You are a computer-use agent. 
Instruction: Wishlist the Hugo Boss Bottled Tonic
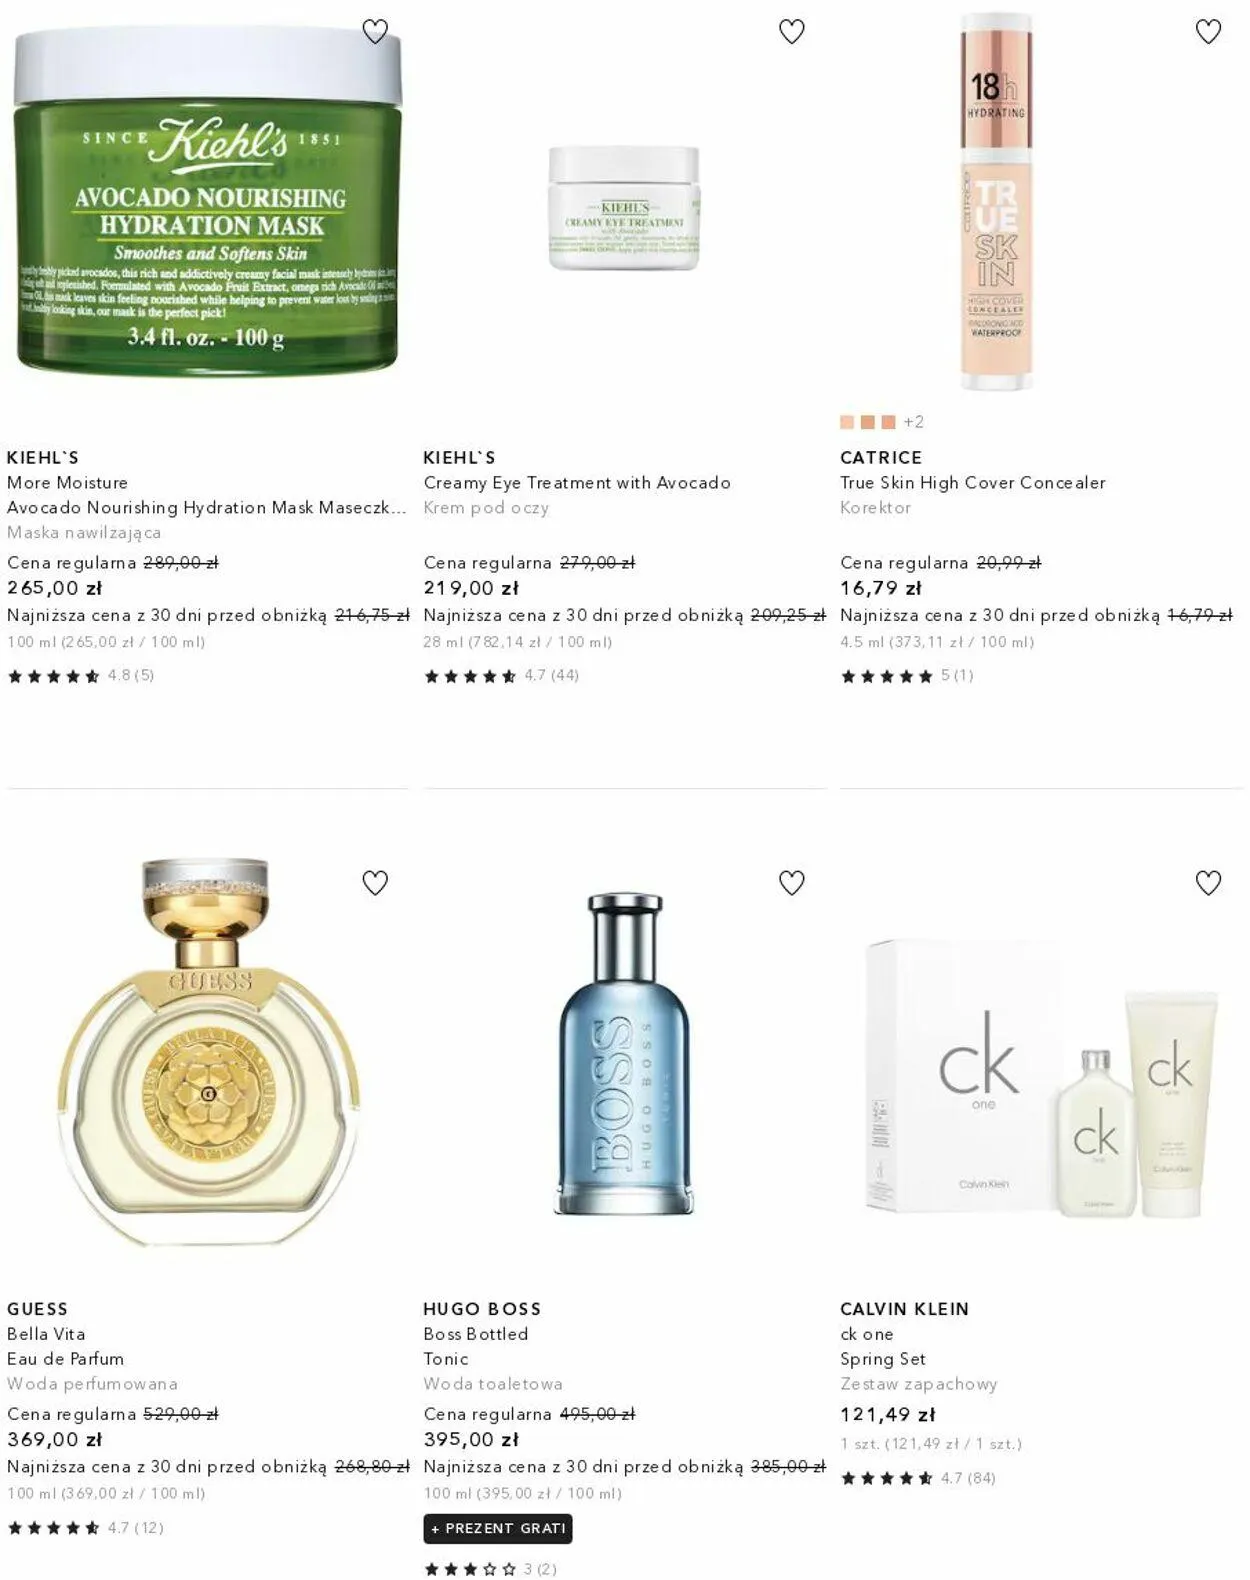[x=791, y=883]
